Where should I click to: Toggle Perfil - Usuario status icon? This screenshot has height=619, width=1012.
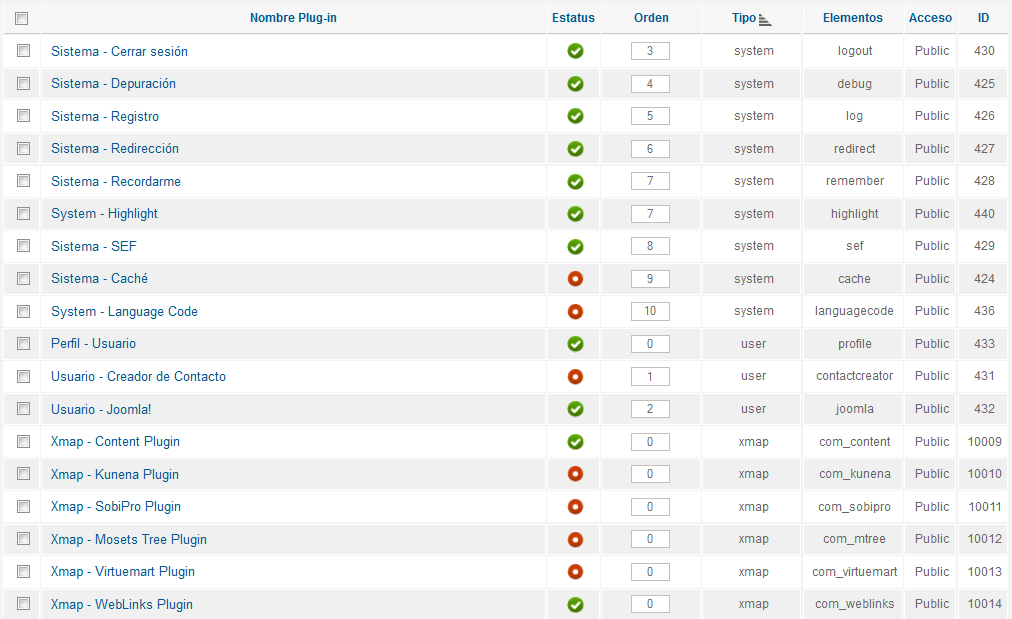[575, 344]
